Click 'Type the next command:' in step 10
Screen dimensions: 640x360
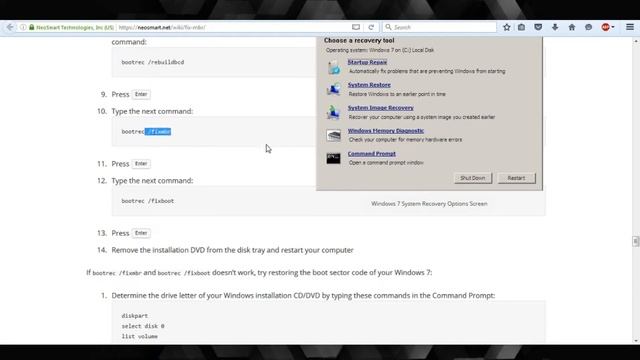(x=152, y=111)
